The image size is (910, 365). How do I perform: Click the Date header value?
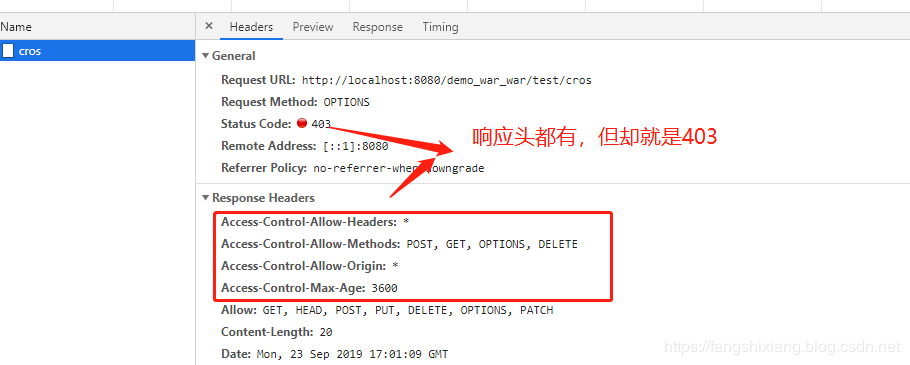click(x=352, y=355)
